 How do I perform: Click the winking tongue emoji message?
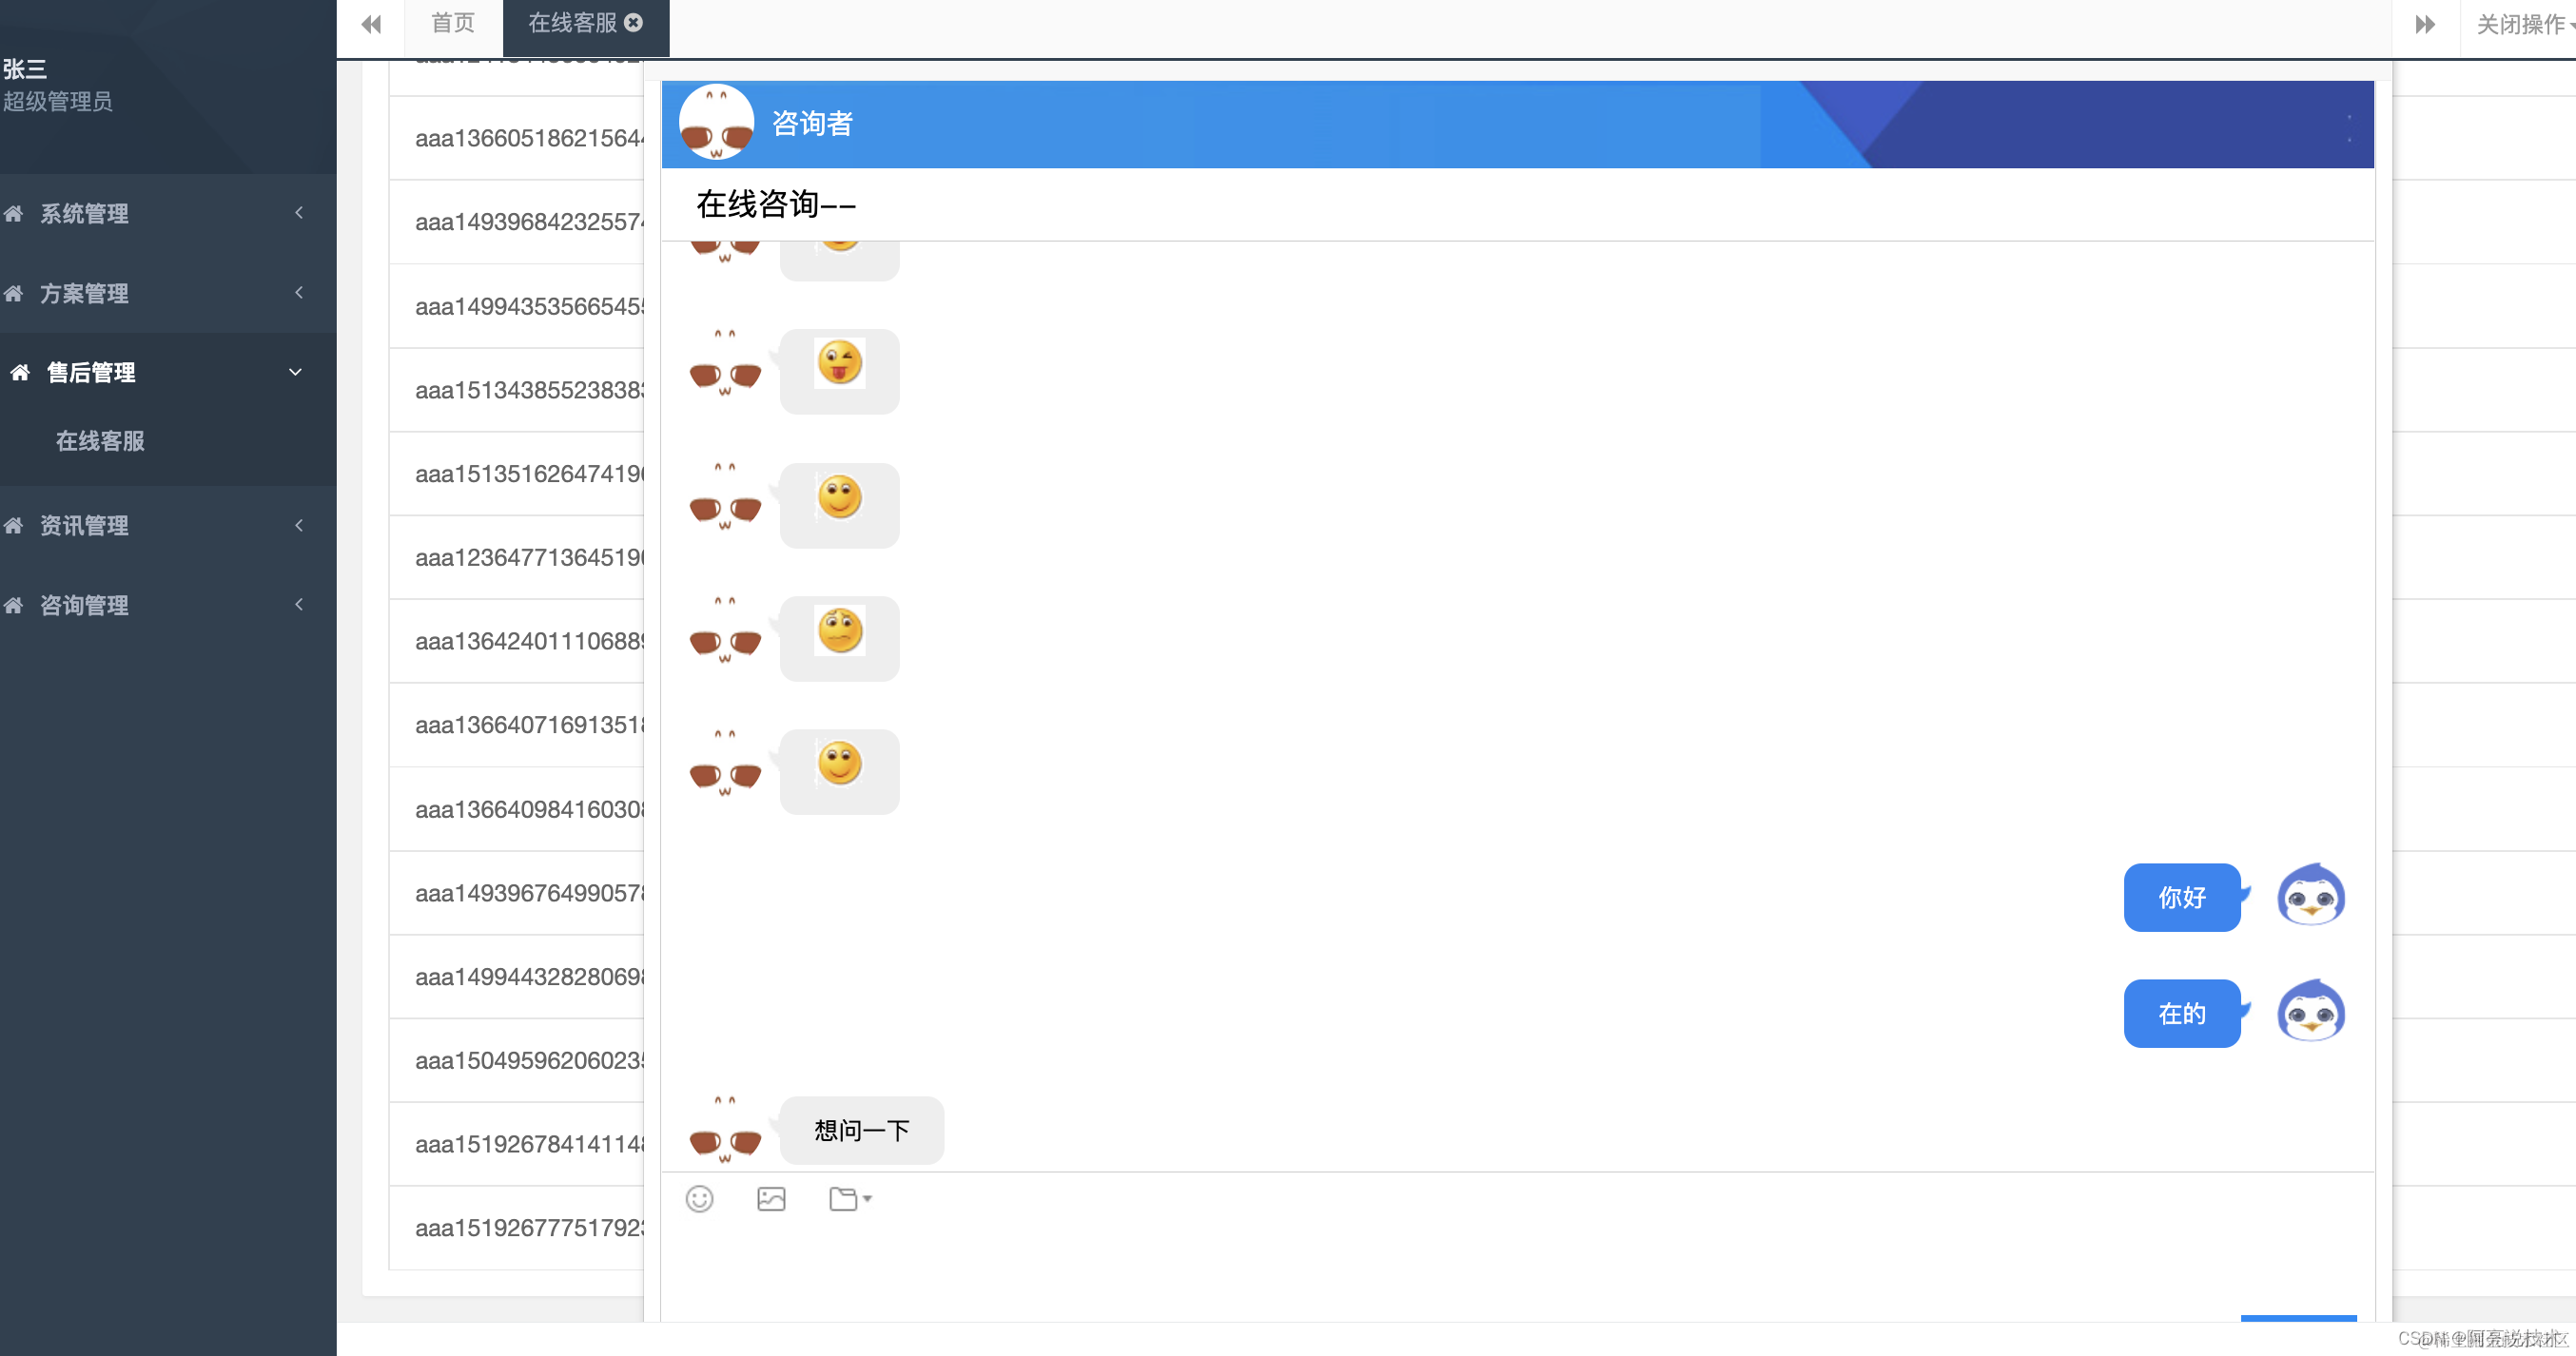point(839,364)
